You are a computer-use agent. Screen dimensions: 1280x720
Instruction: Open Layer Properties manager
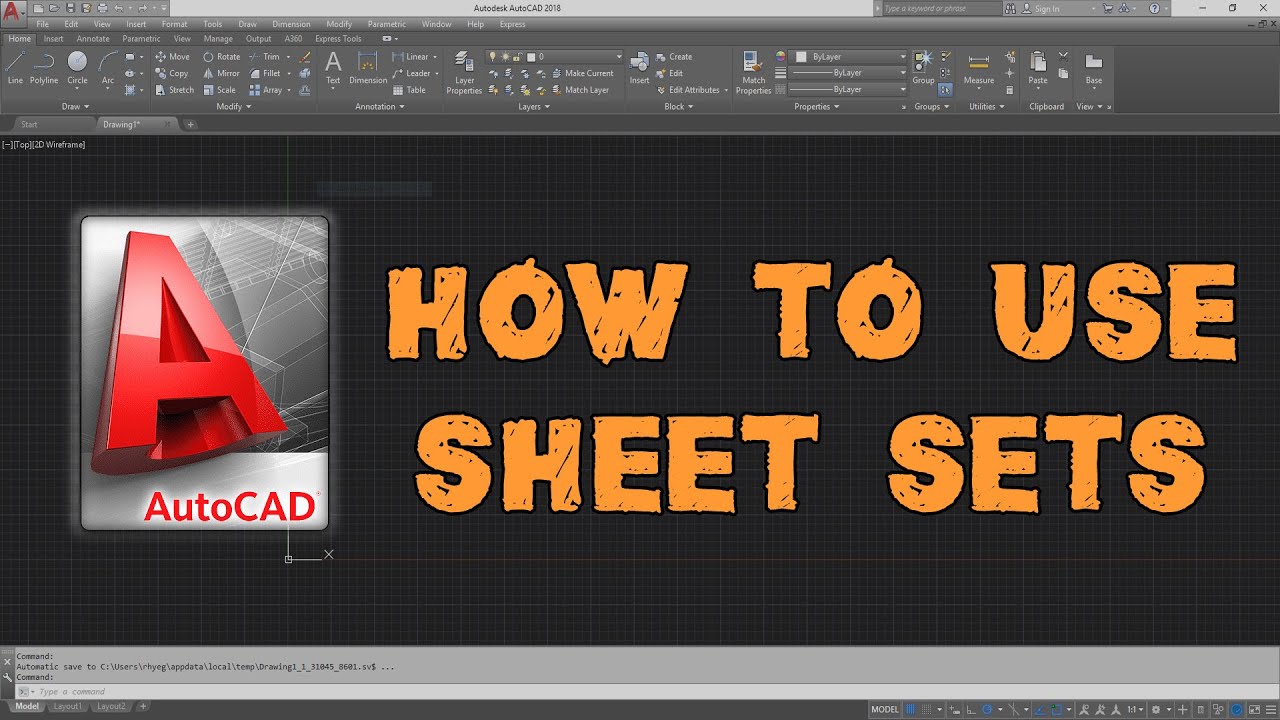pos(464,72)
